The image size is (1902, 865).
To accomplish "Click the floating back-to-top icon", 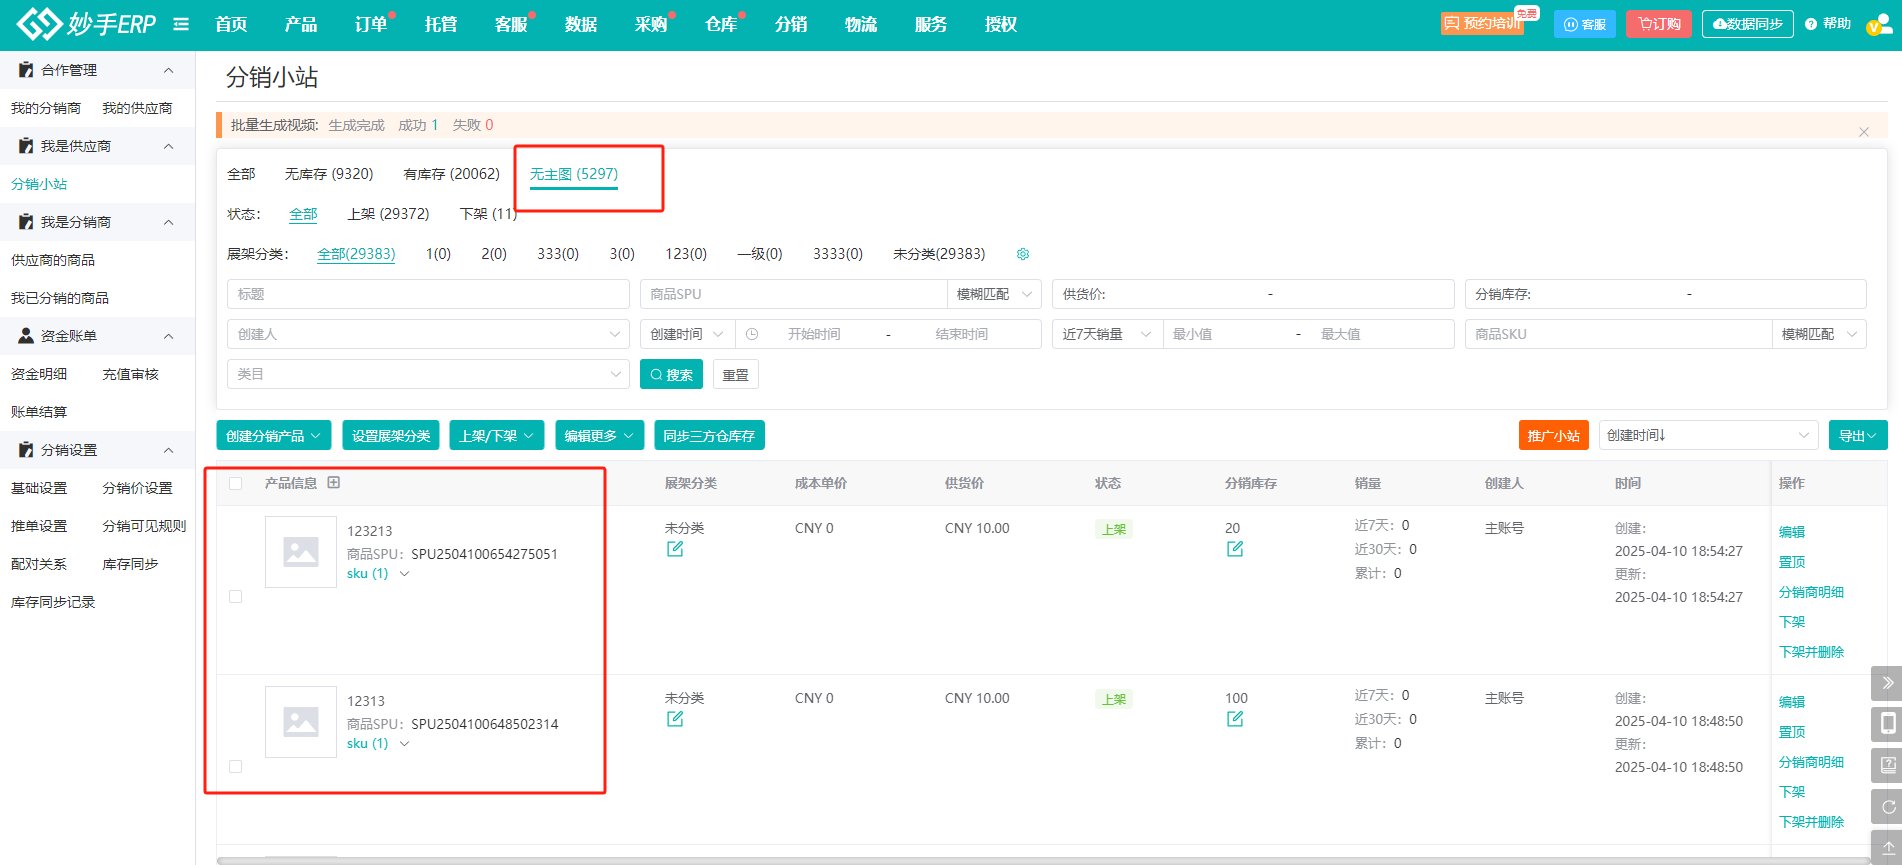I will 1887,846.
